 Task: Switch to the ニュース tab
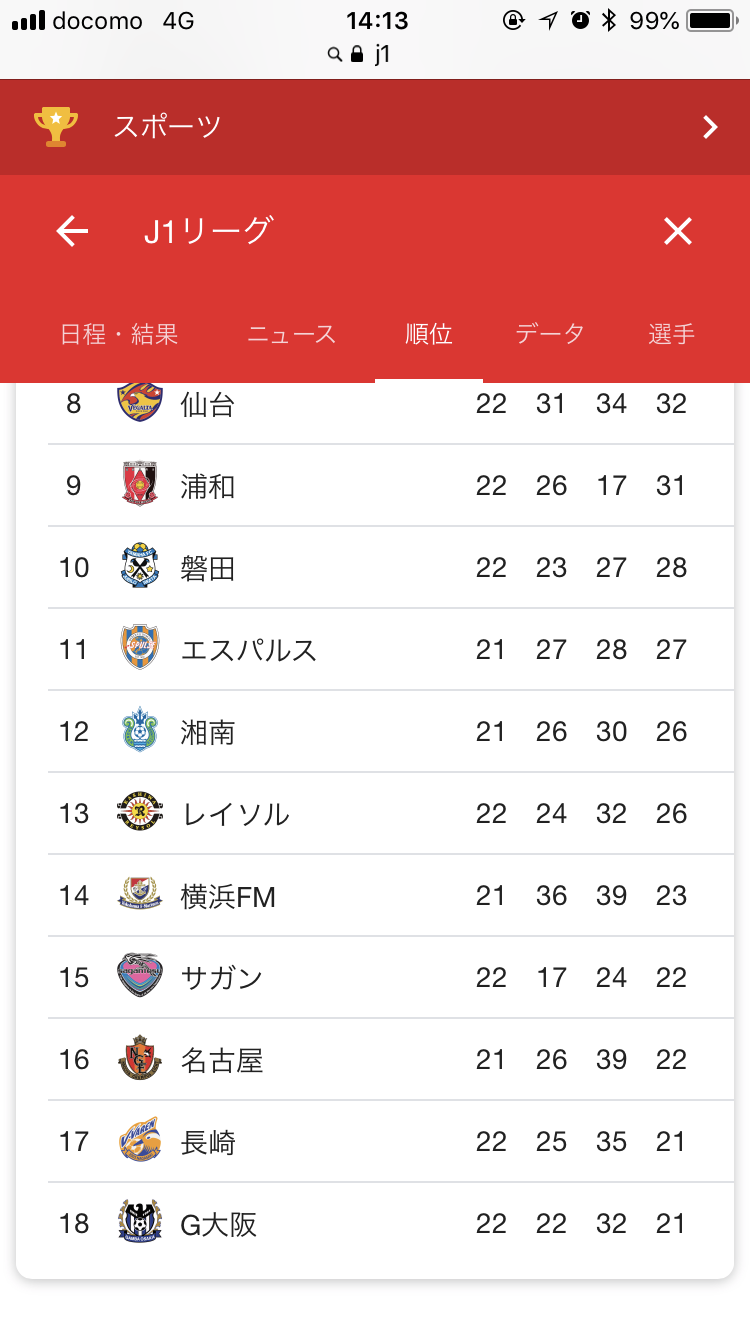[x=292, y=334]
